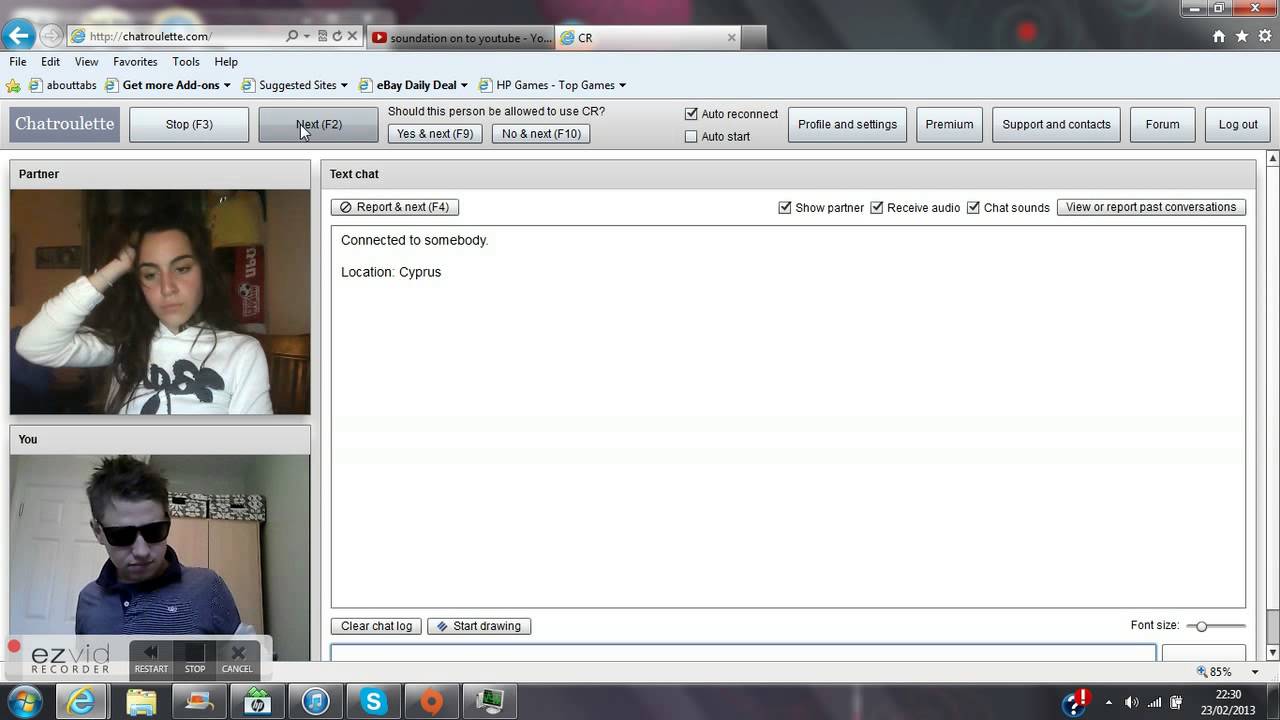Toggle Compatibility View icon in address bar

[322, 36]
